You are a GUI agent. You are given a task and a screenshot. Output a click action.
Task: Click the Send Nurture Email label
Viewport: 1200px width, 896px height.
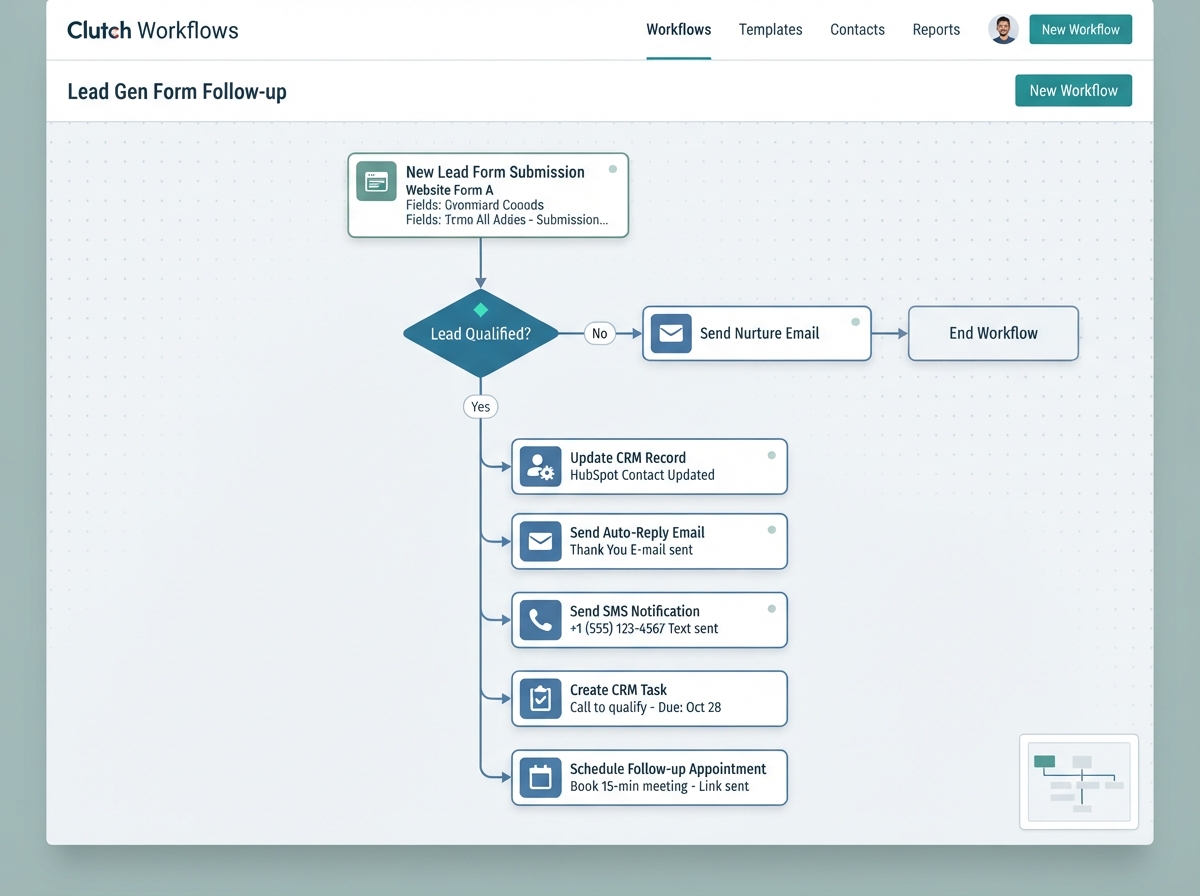pos(759,333)
